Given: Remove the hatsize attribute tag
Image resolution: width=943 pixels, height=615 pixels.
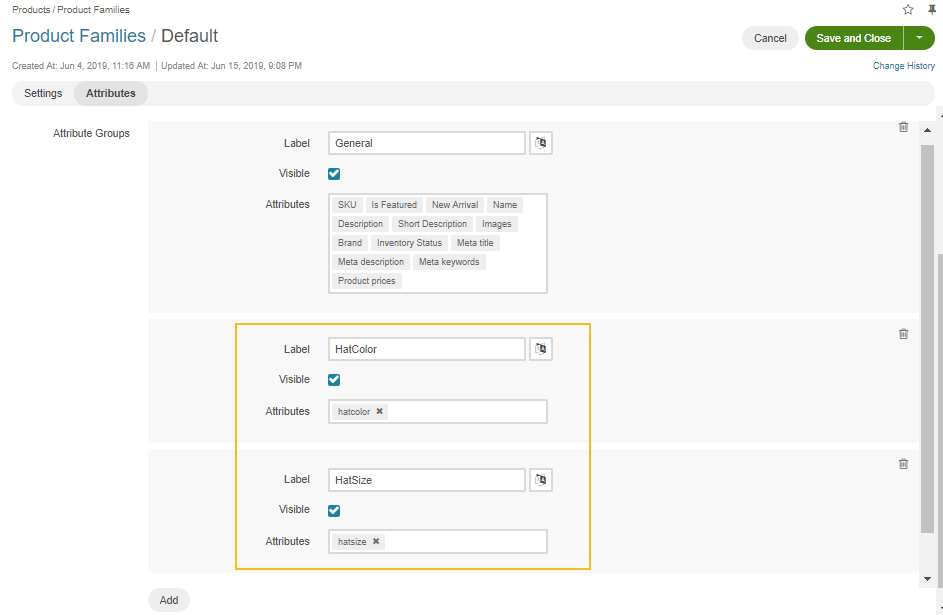Looking at the screenshot, I should click(376, 541).
